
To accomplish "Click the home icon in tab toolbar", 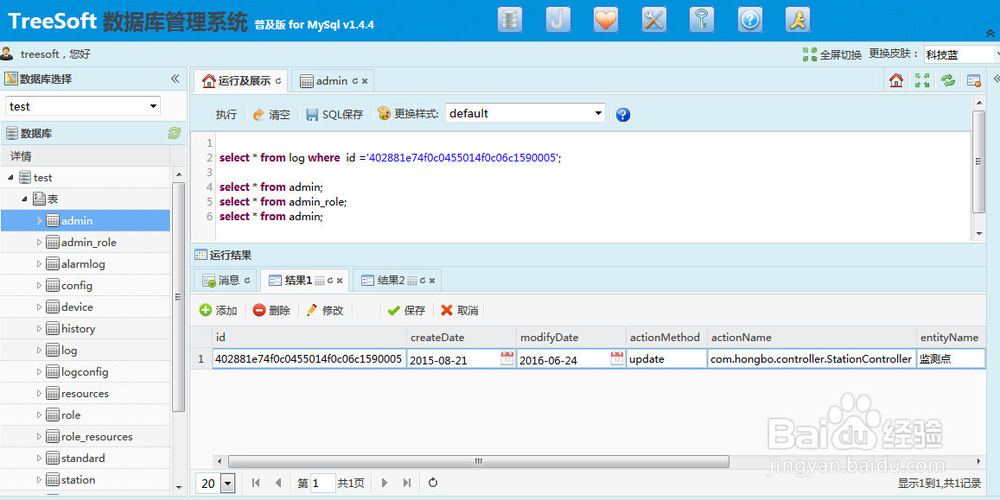I will tap(896, 80).
